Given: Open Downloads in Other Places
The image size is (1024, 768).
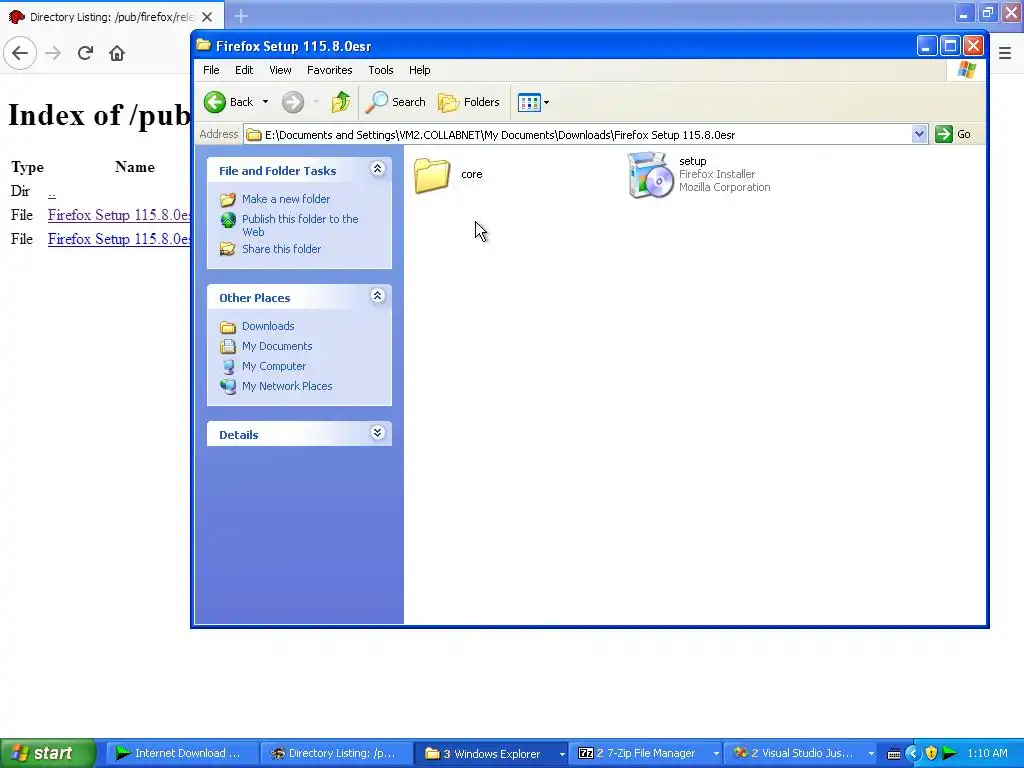Looking at the screenshot, I should [268, 326].
